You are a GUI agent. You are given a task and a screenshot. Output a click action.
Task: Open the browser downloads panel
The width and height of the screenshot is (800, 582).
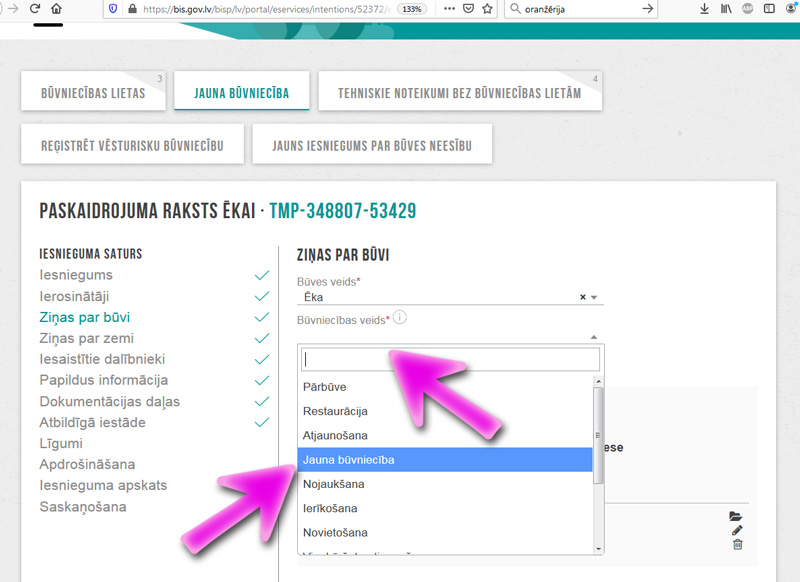click(704, 9)
